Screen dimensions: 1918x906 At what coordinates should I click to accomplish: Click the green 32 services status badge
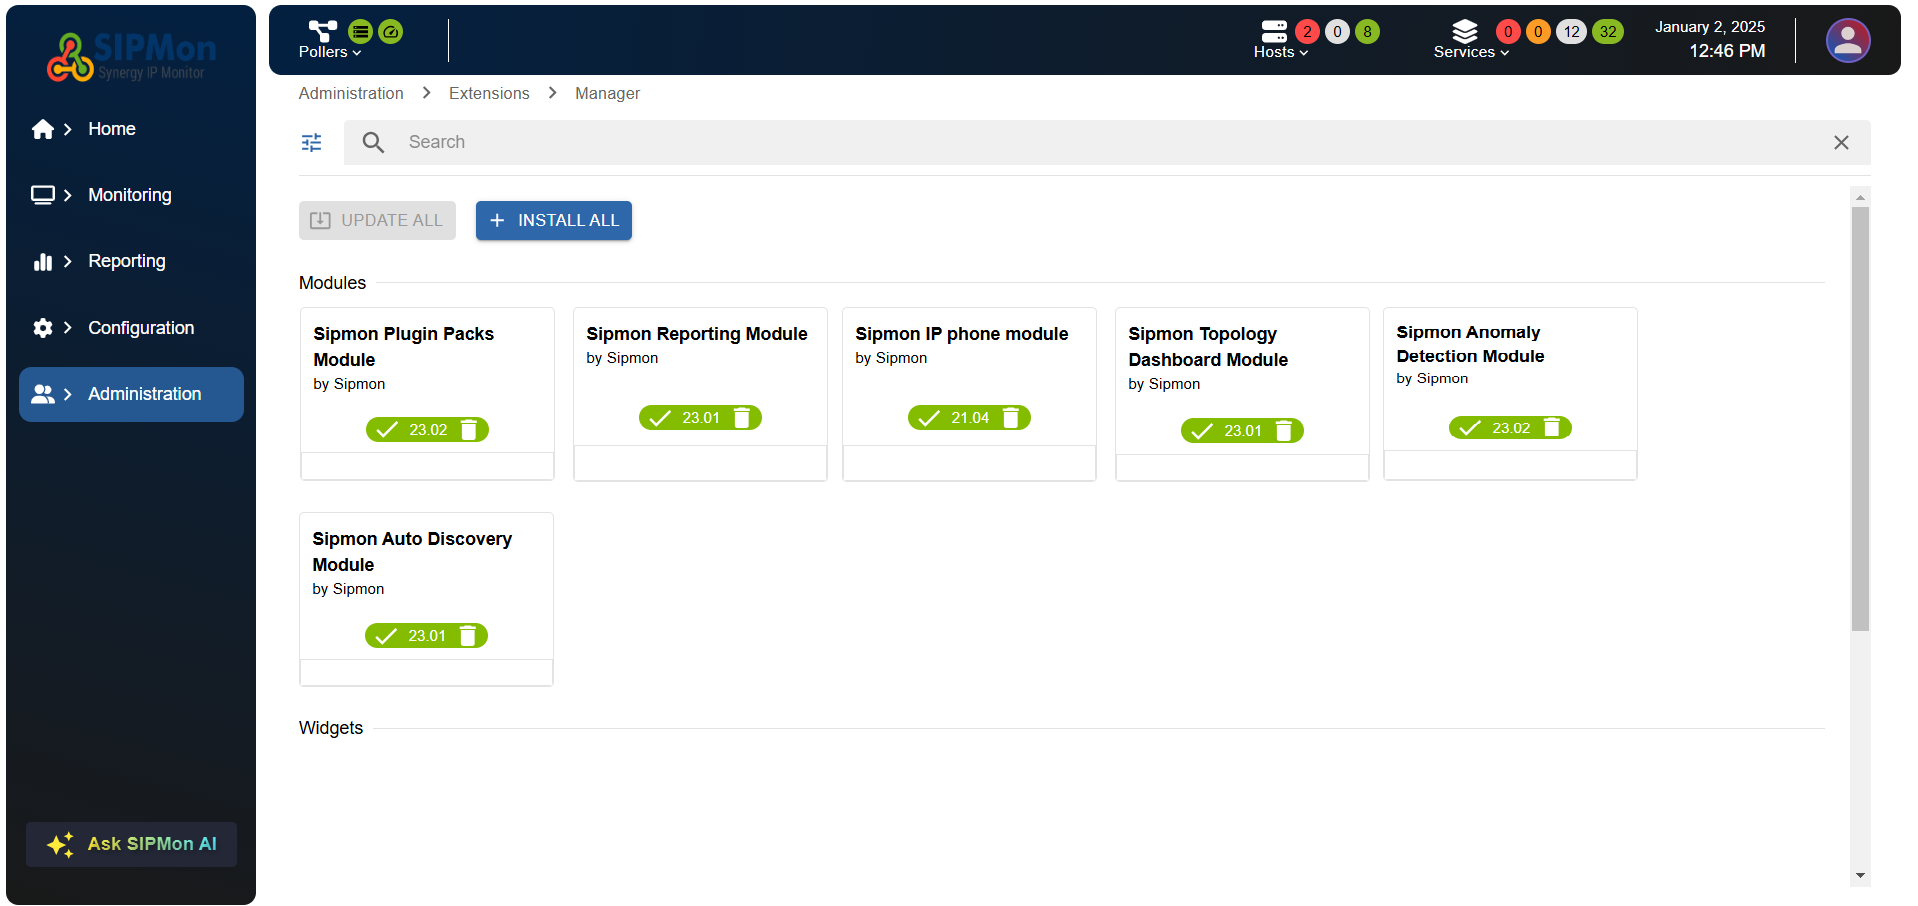point(1608,32)
